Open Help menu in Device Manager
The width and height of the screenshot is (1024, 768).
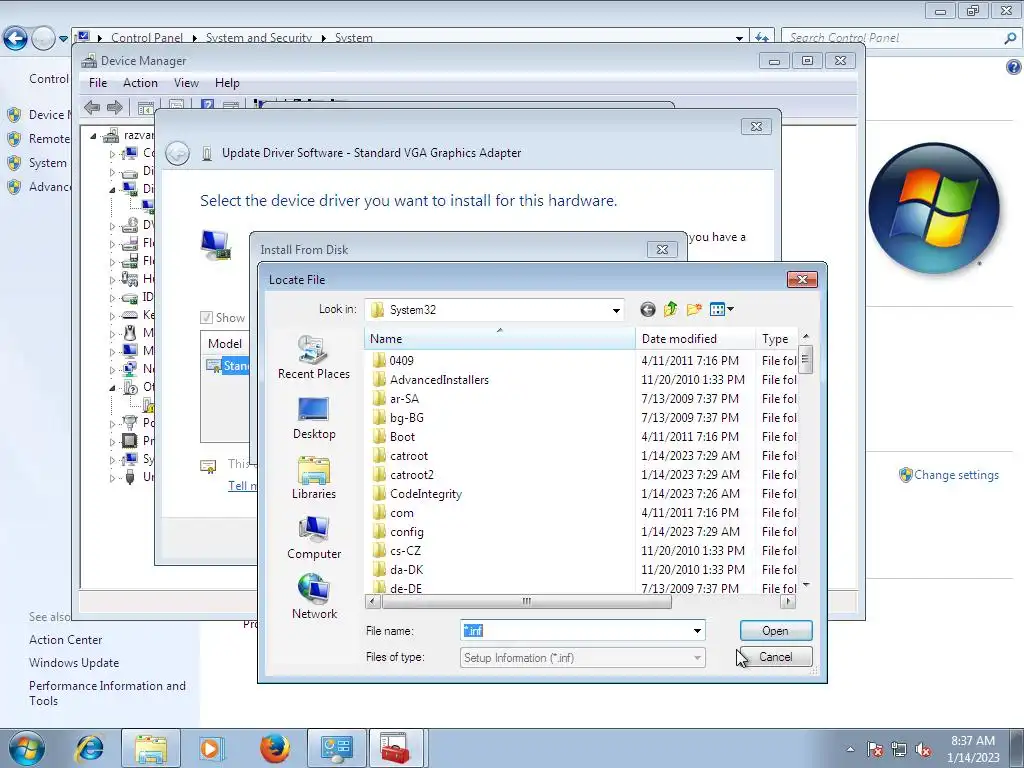pyautogui.click(x=227, y=83)
